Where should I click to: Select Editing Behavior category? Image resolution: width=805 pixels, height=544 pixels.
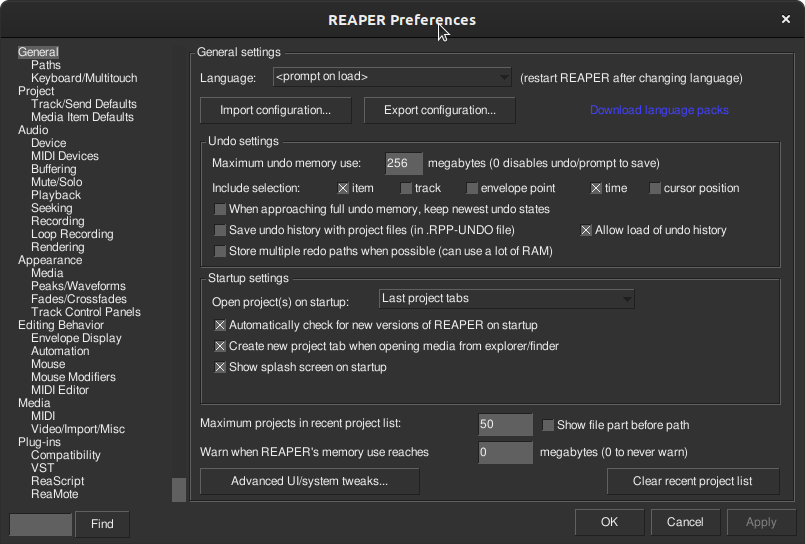tap(61, 325)
